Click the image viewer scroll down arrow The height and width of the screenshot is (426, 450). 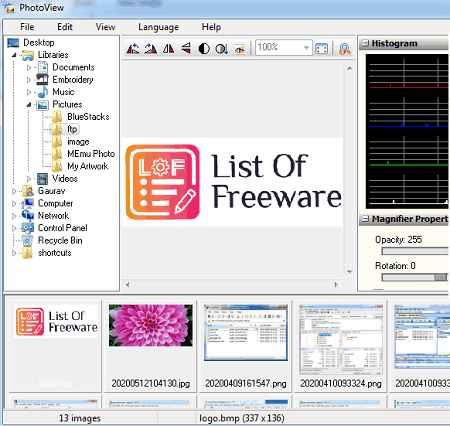[349, 272]
